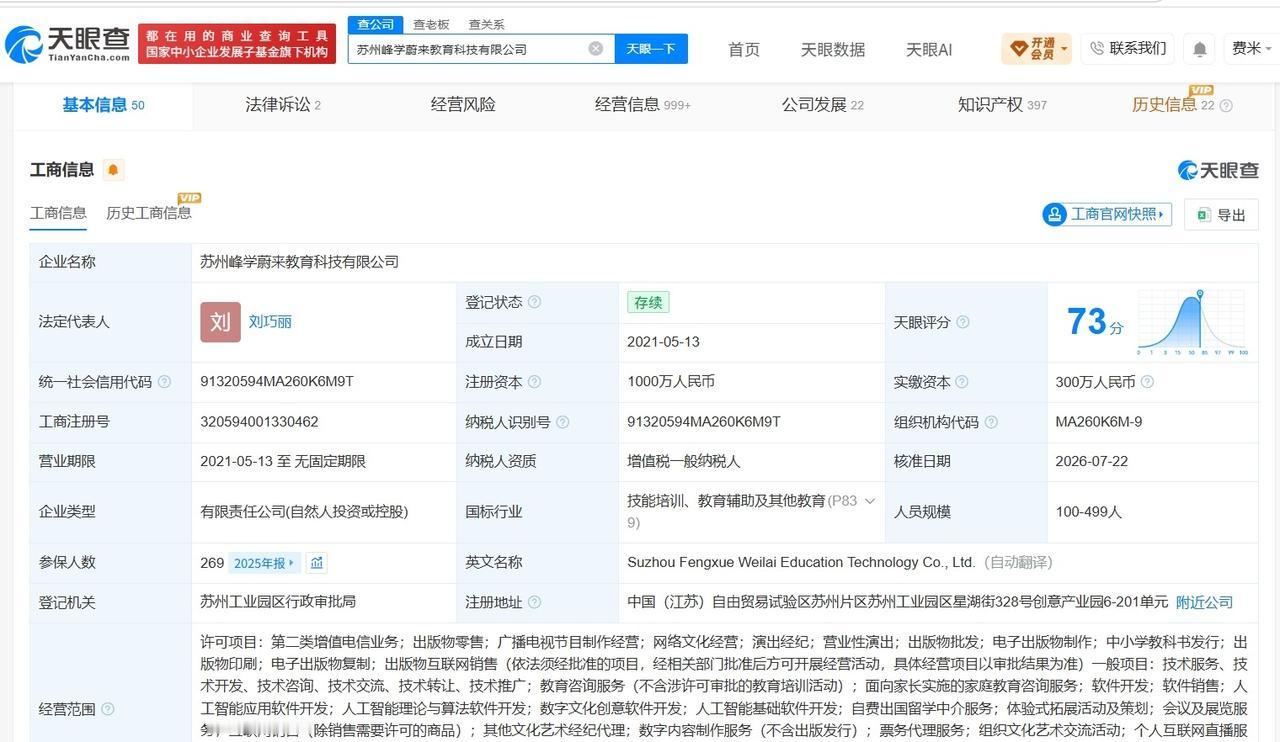
Task: Click the red slogan banner
Action: coord(237,43)
